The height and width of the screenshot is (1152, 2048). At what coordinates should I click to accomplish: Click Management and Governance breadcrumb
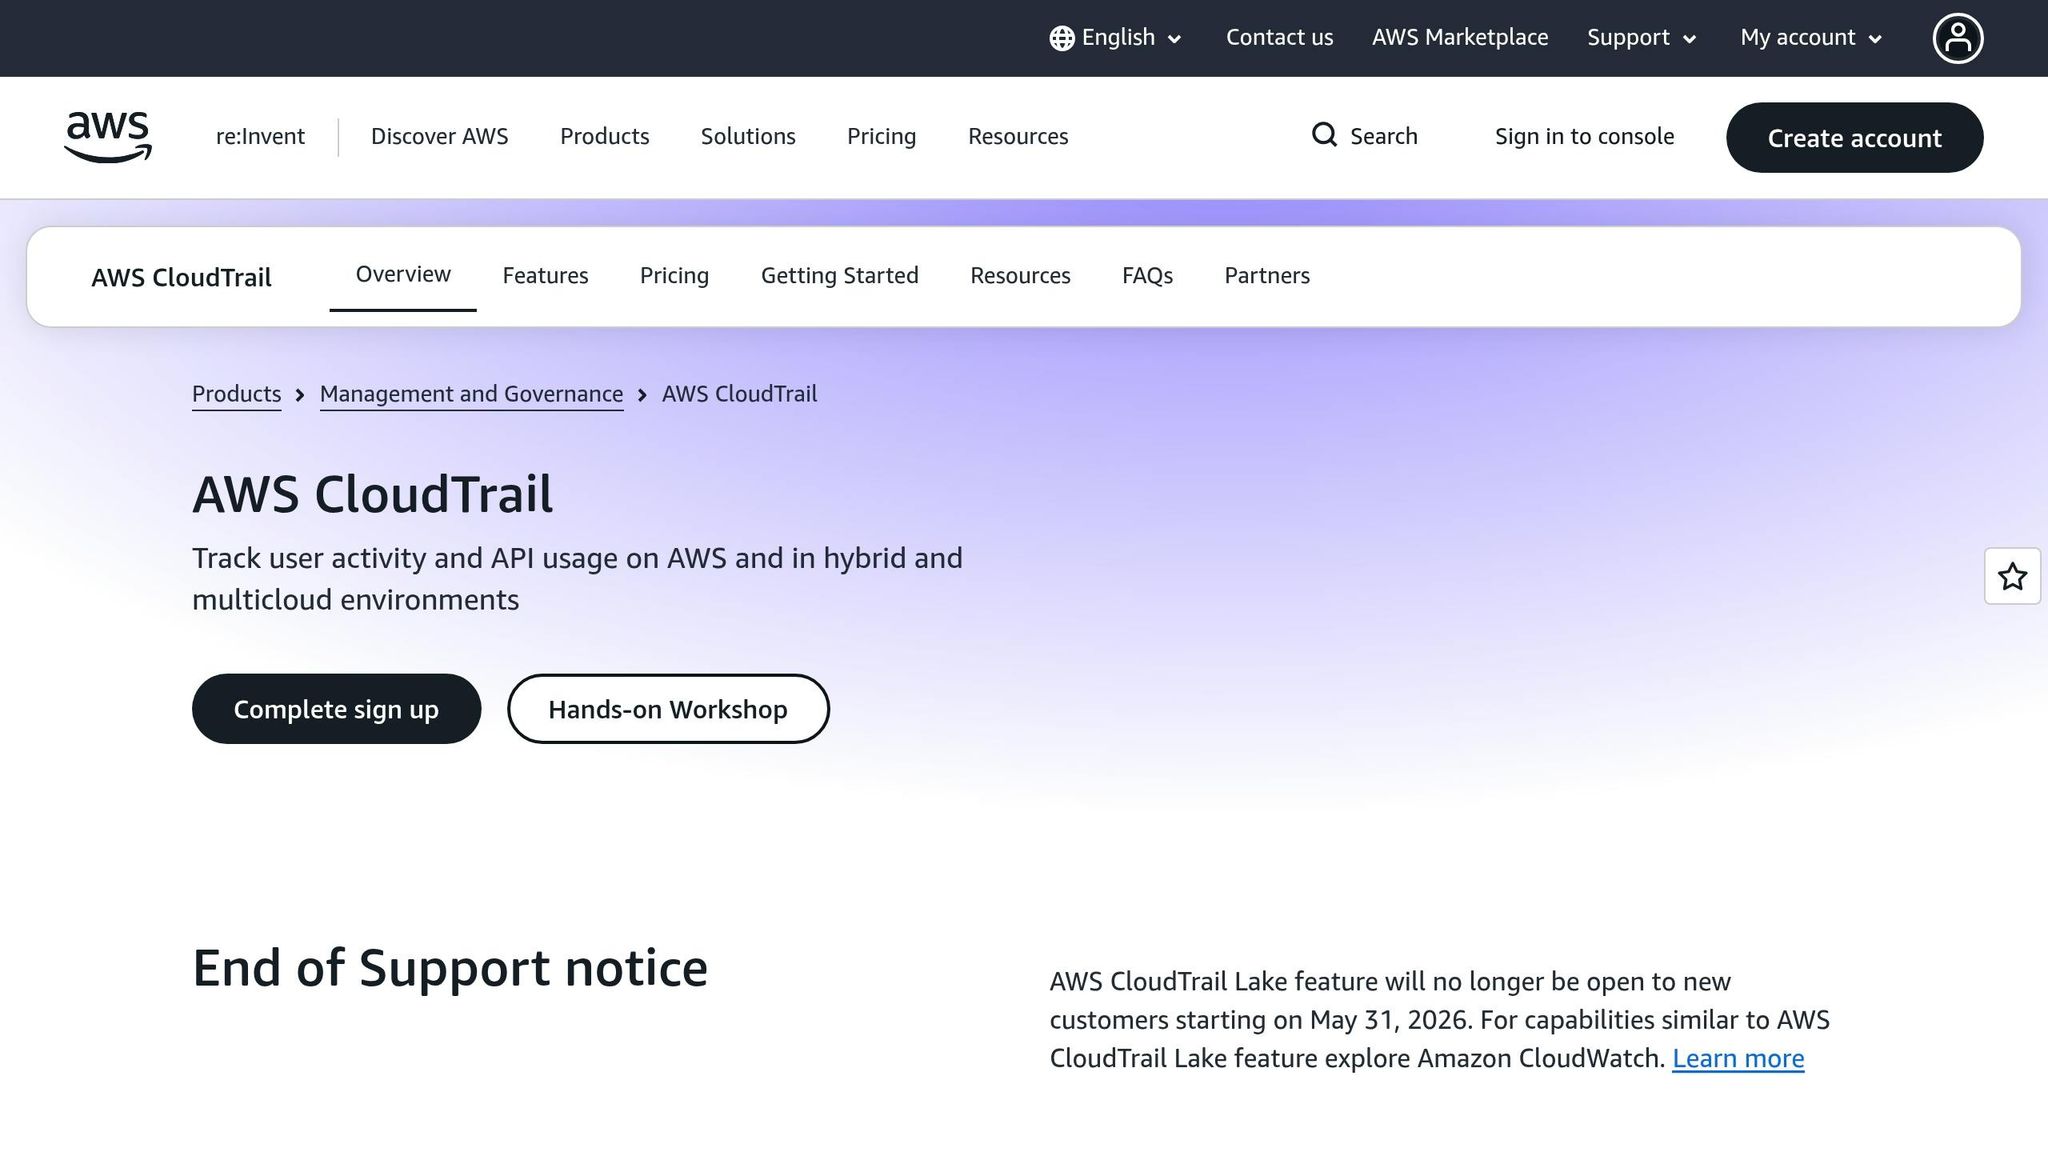click(471, 394)
